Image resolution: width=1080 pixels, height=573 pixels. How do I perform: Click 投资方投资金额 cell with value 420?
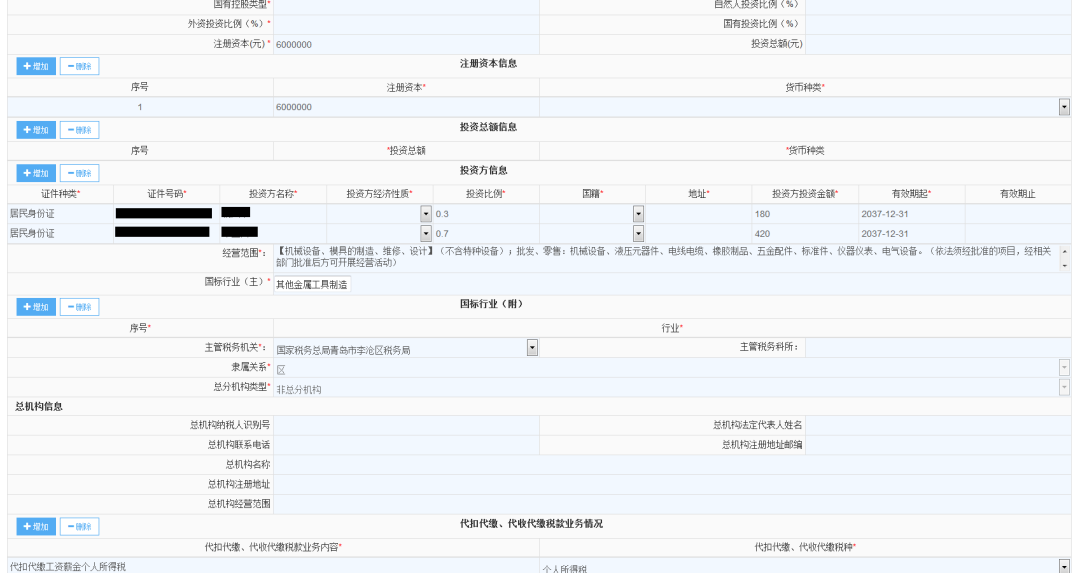point(805,233)
